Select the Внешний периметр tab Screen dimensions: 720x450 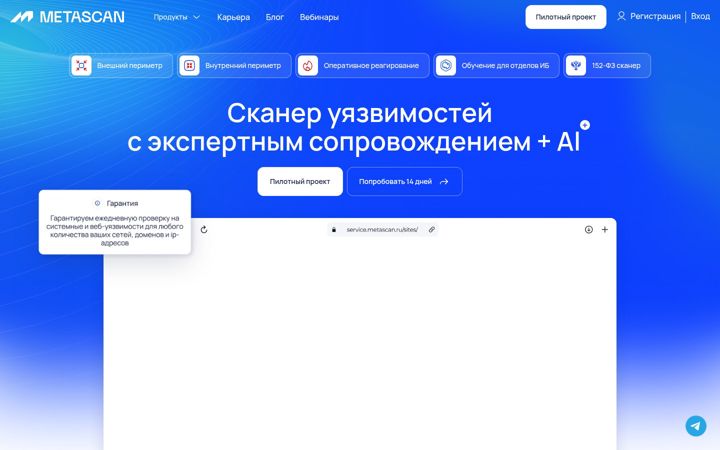click(121, 65)
